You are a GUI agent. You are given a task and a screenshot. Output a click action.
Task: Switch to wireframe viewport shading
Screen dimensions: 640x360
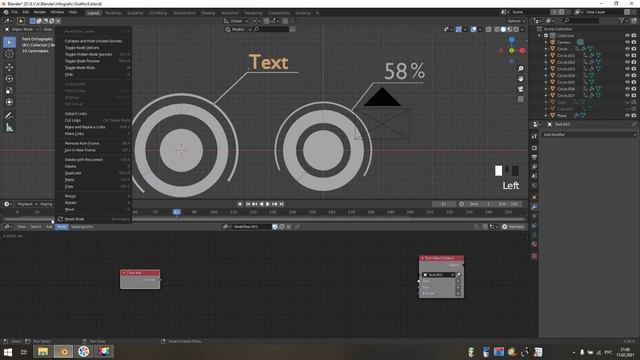497,29
